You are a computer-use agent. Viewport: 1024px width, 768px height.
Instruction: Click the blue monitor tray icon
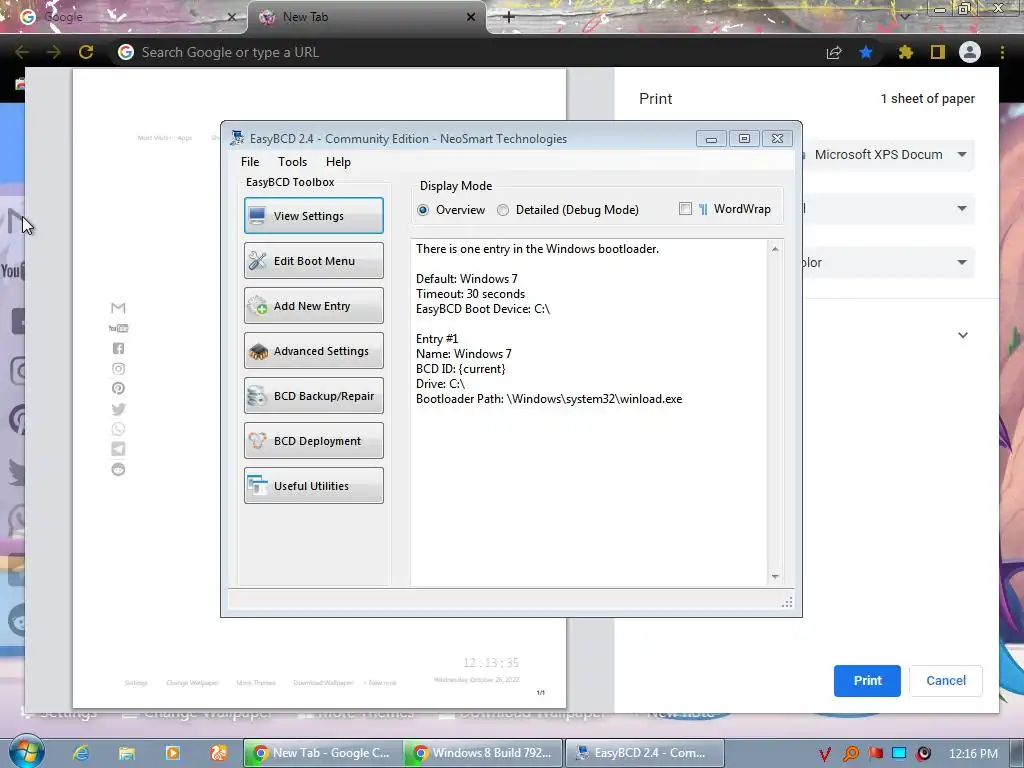click(899, 753)
